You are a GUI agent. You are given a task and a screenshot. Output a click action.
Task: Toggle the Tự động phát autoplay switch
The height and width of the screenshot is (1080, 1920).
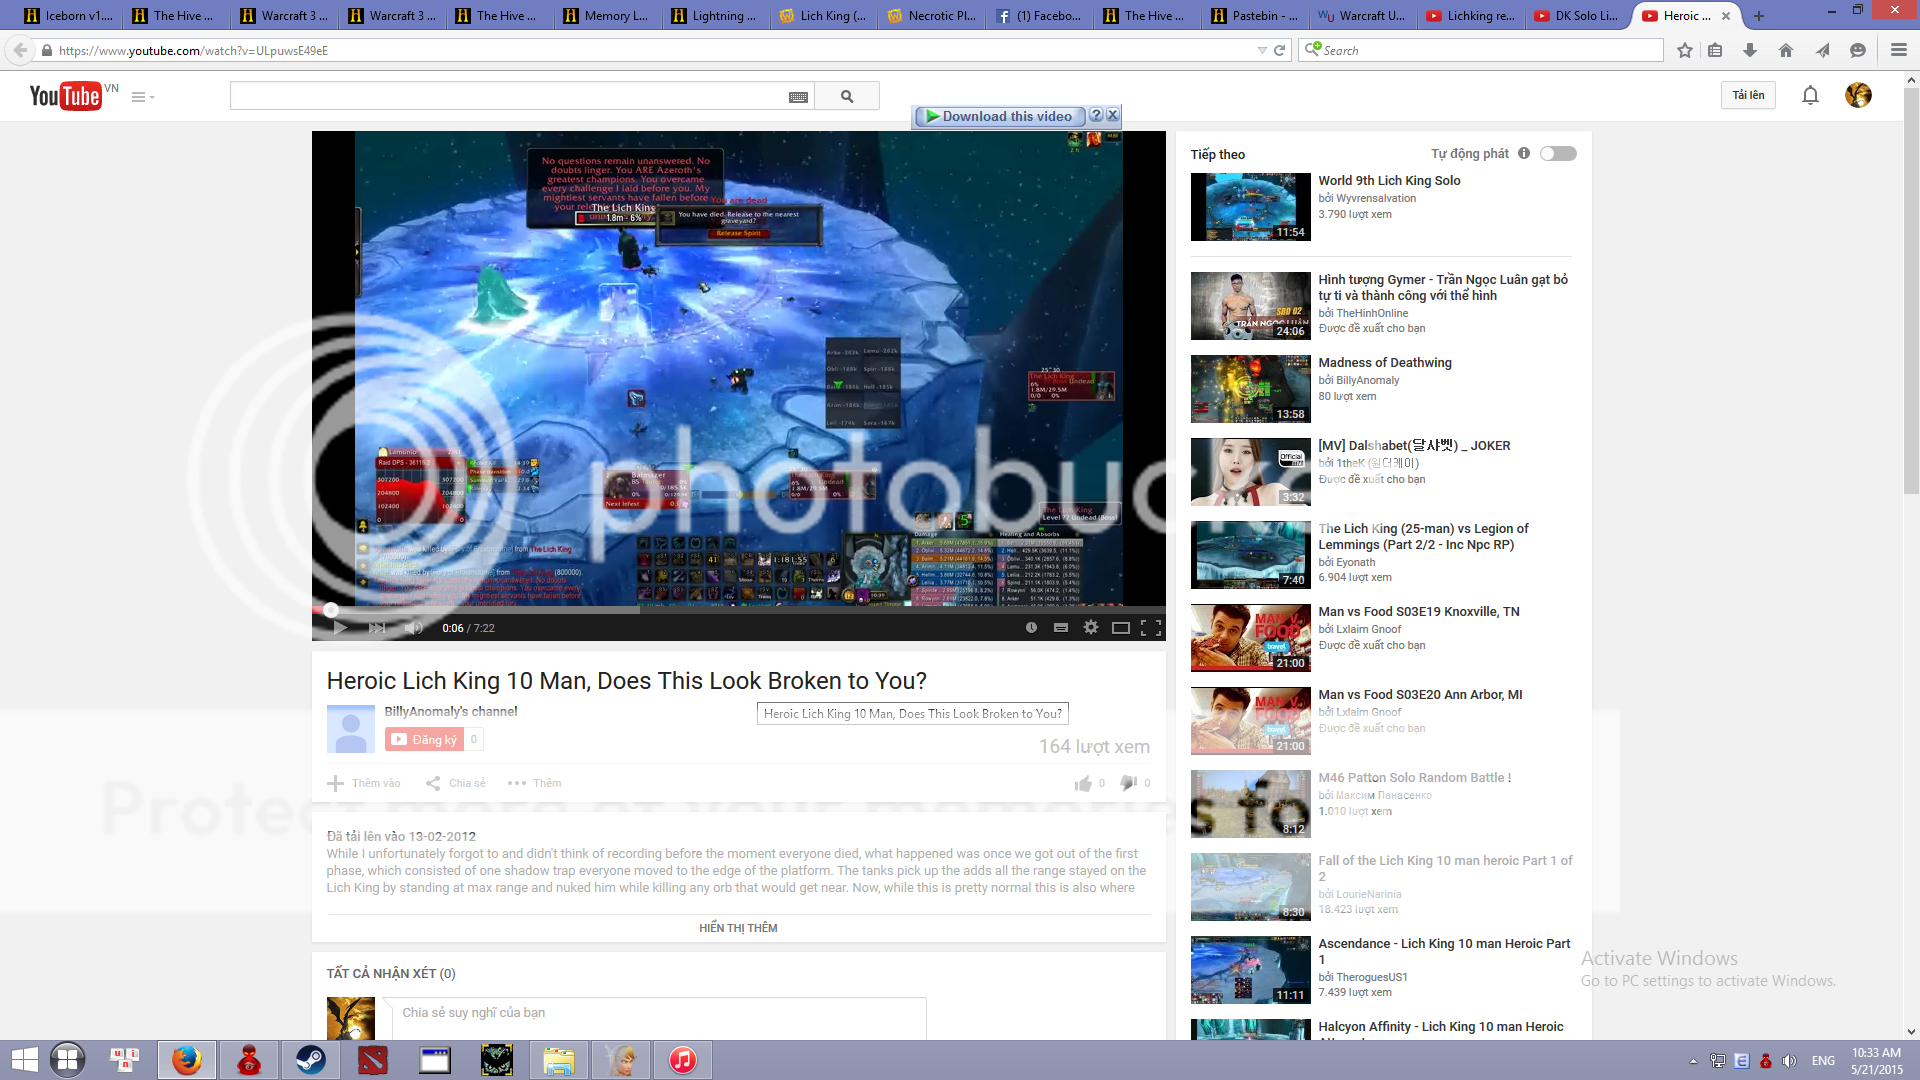[1558, 153]
